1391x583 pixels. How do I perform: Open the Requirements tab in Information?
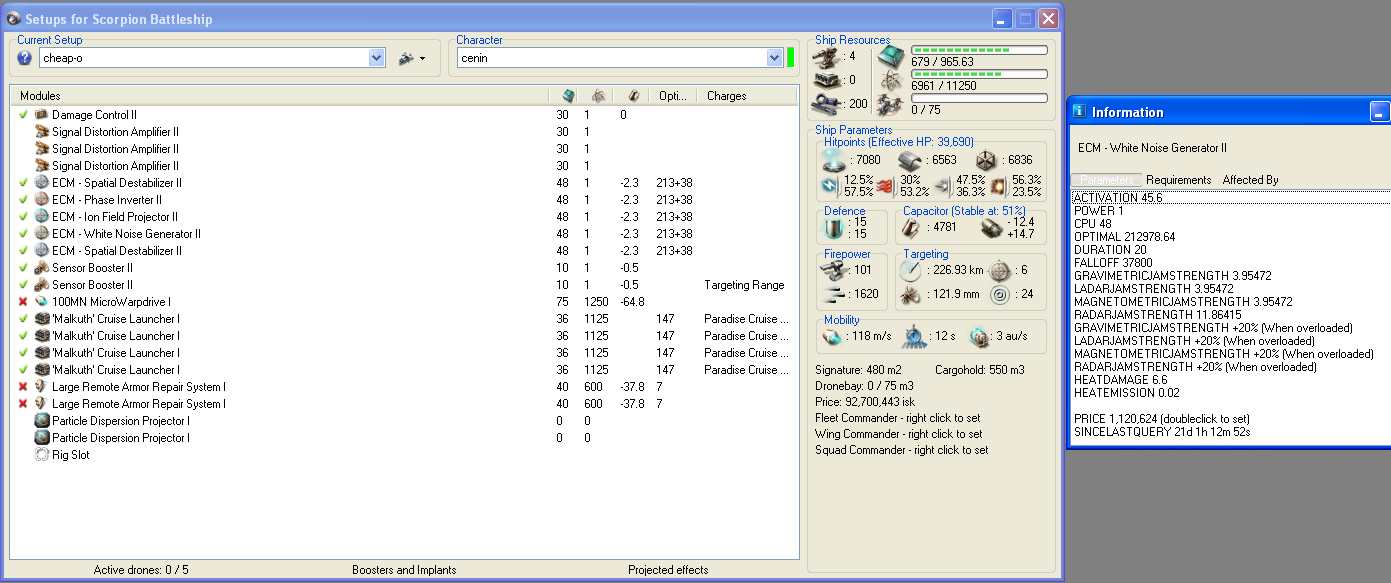pos(1178,180)
